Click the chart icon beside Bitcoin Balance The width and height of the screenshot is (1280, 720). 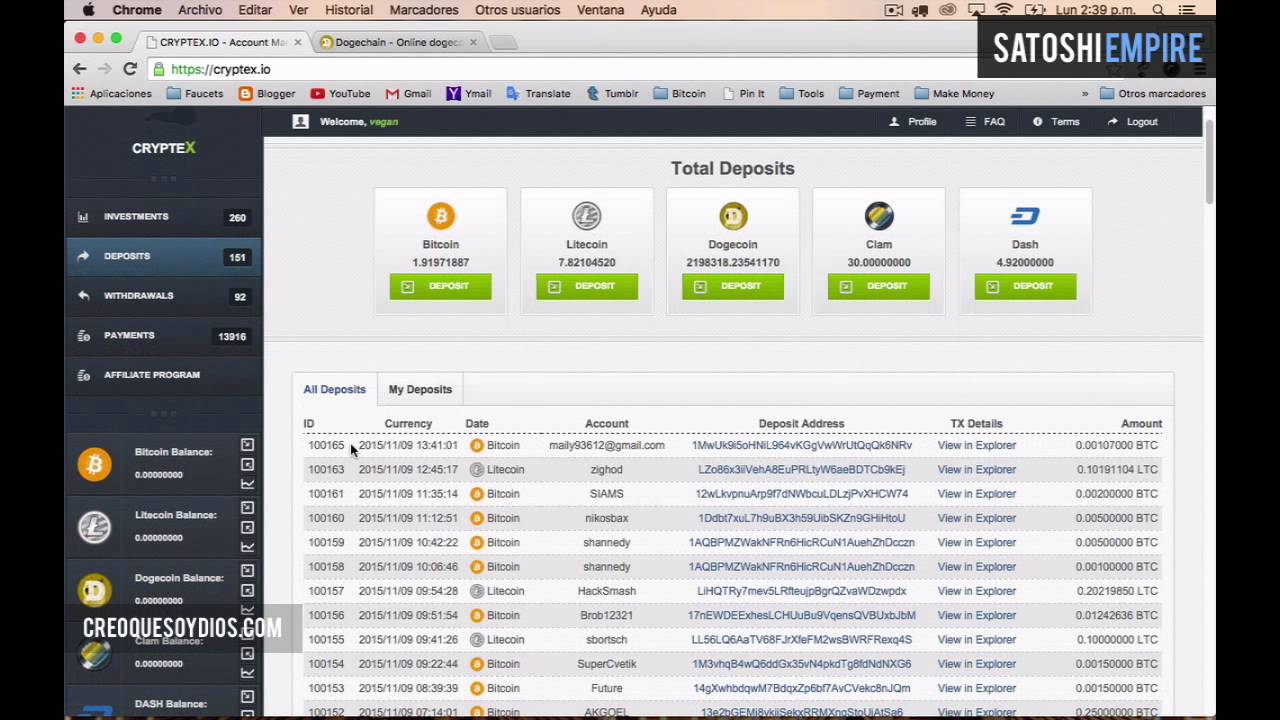(x=247, y=484)
